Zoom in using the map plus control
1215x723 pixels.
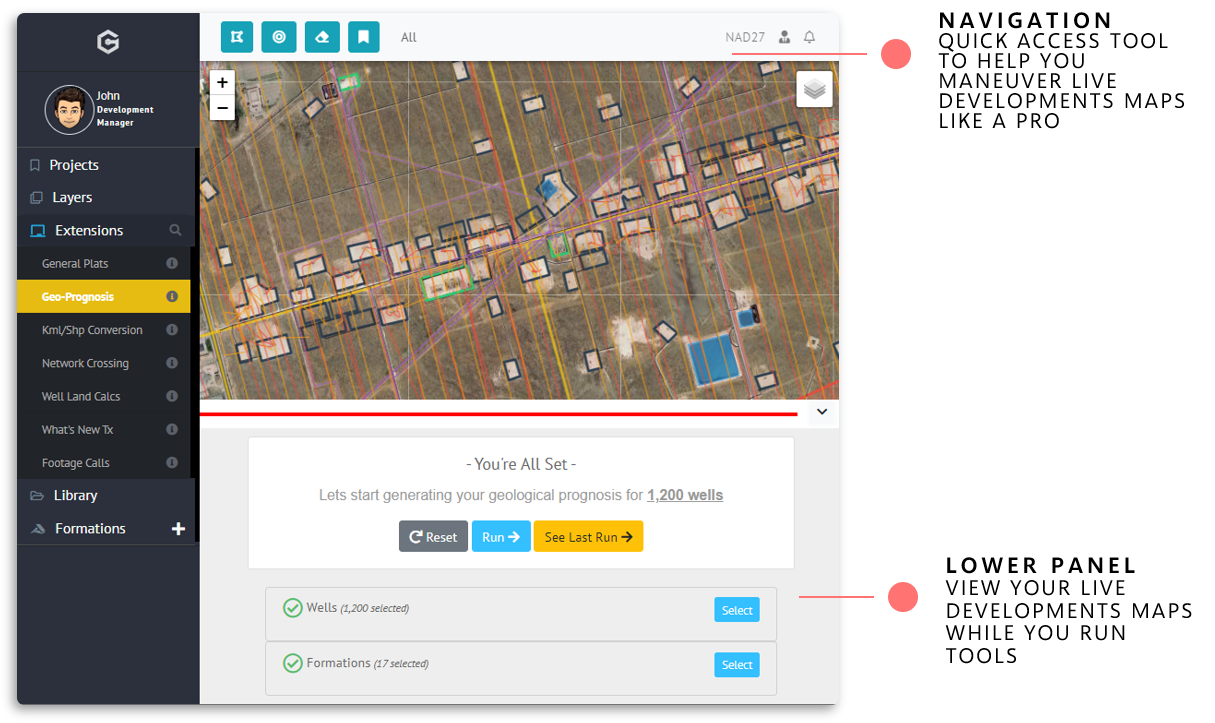[221, 82]
